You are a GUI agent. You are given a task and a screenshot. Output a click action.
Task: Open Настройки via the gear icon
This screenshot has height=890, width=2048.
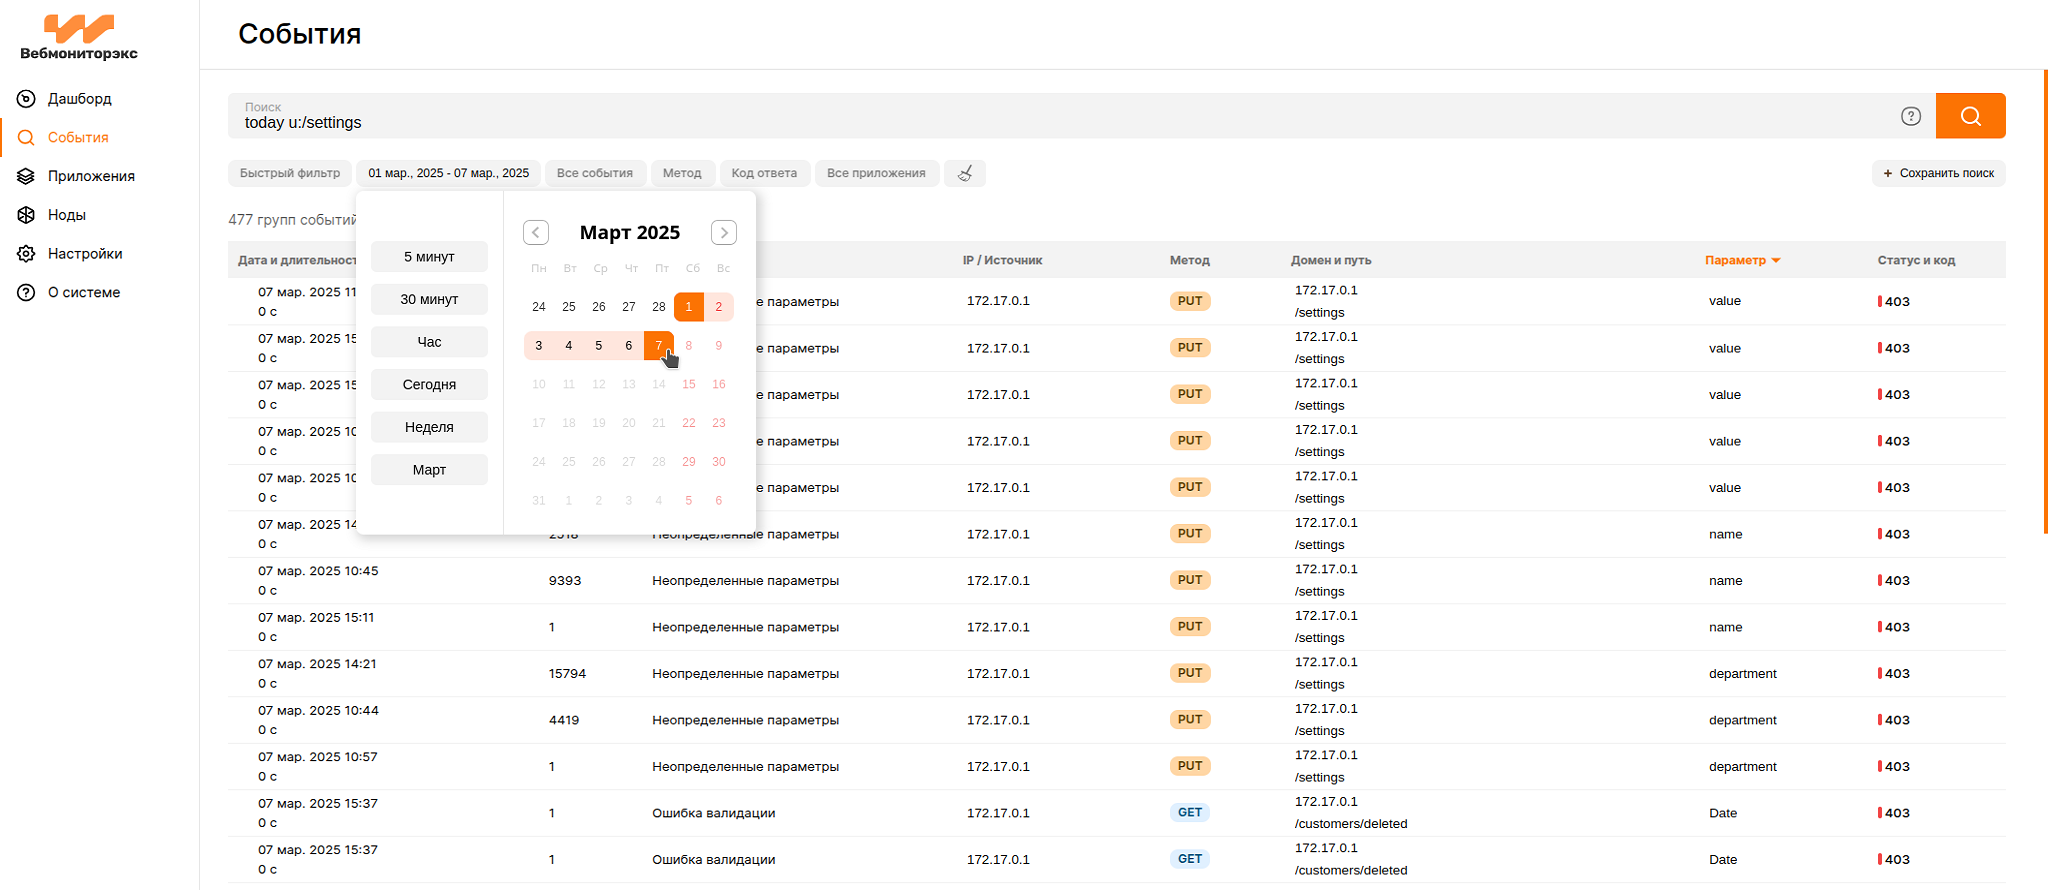pos(27,254)
